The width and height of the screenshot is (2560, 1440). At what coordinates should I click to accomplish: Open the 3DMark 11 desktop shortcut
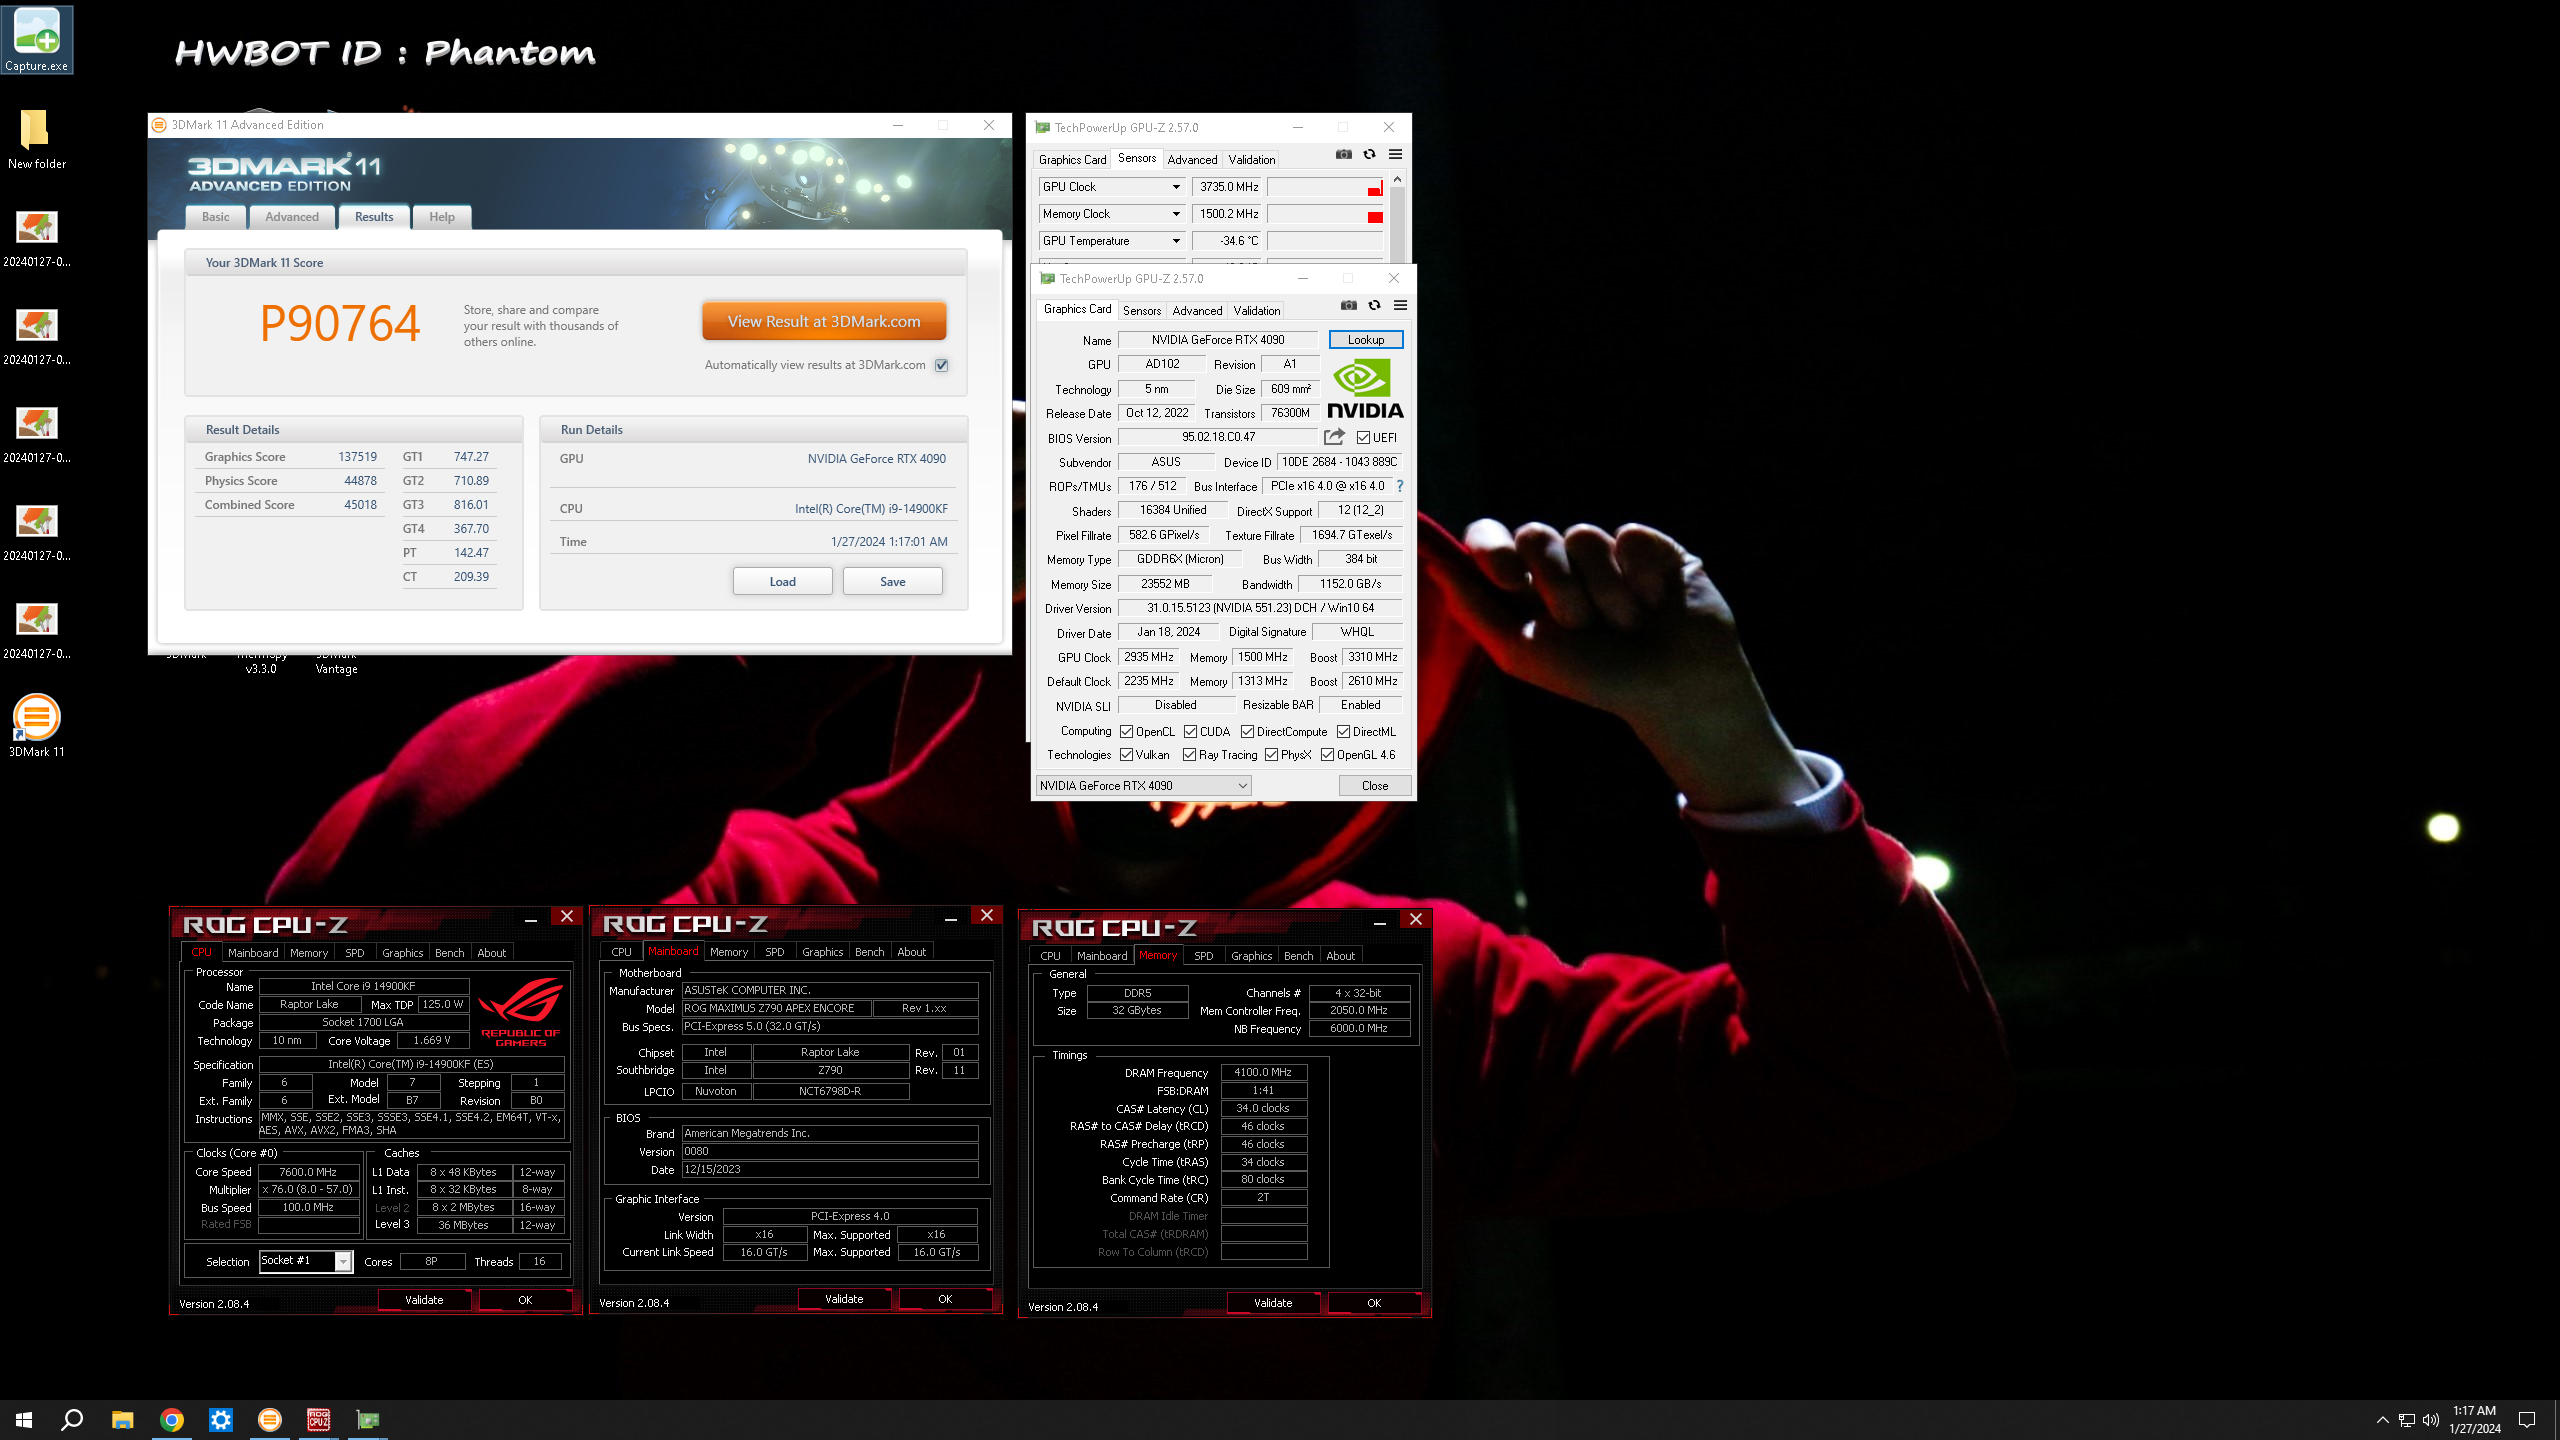click(x=37, y=726)
